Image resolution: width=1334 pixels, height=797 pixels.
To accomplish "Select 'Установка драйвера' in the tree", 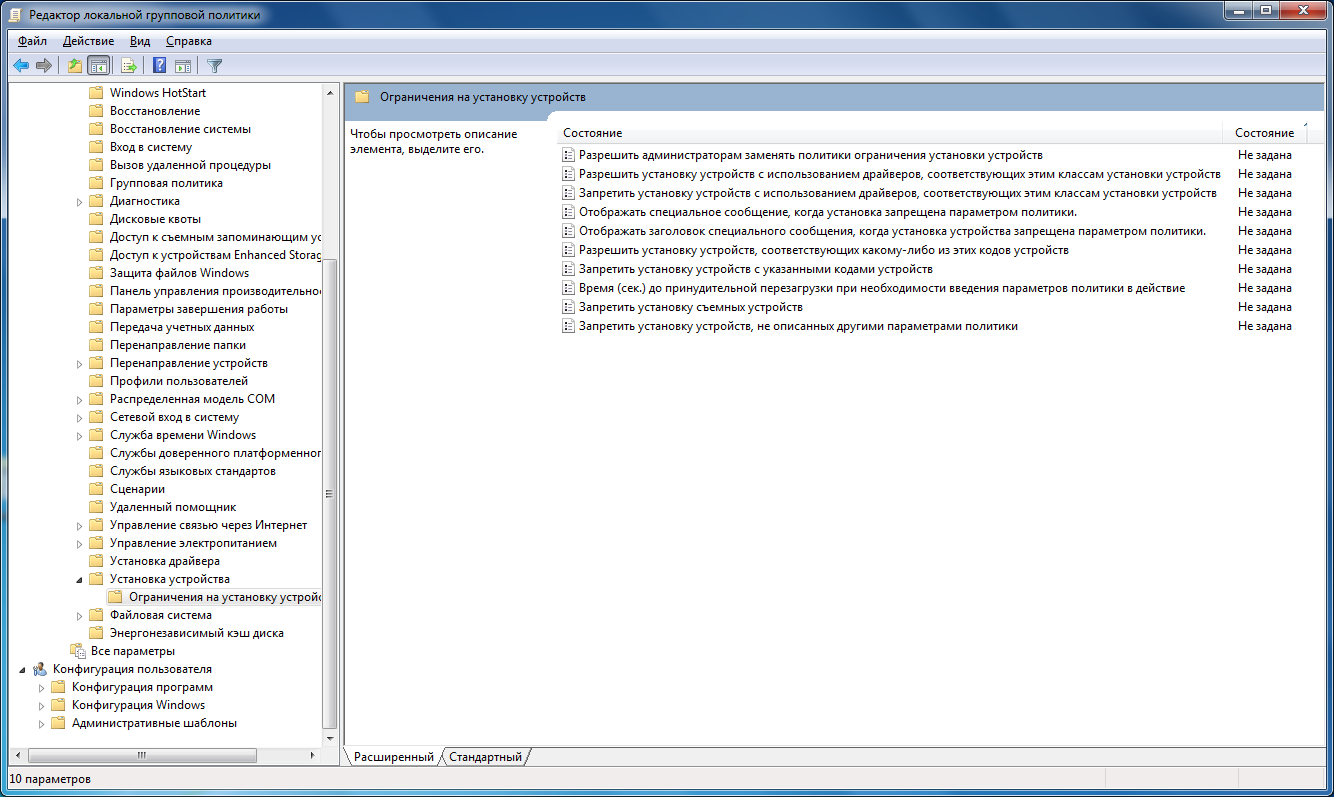I will 164,561.
